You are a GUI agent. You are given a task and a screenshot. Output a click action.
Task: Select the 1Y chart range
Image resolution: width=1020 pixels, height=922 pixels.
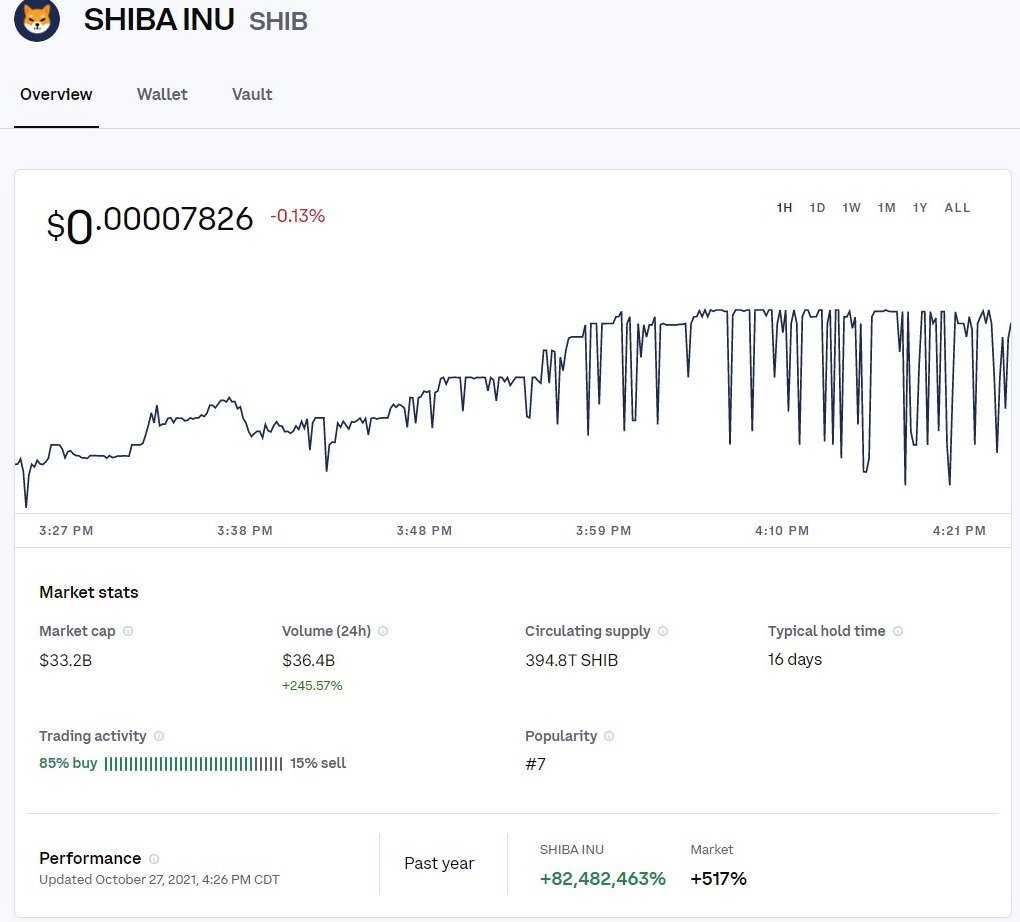920,208
